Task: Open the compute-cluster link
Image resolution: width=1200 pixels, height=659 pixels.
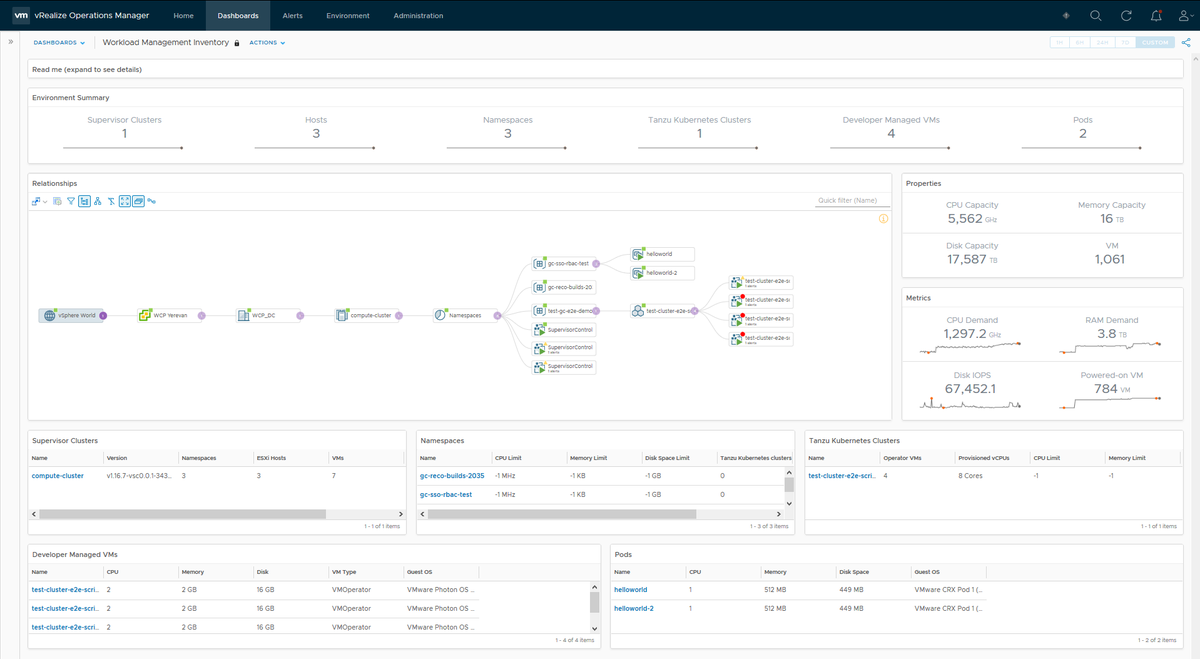Action: [x=58, y=476]
